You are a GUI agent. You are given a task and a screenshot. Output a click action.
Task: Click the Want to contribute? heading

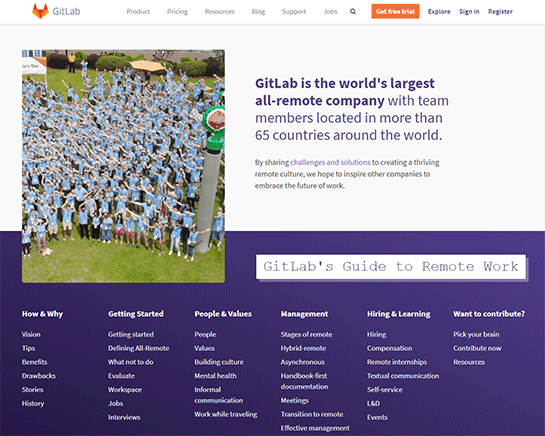point(489,314)
